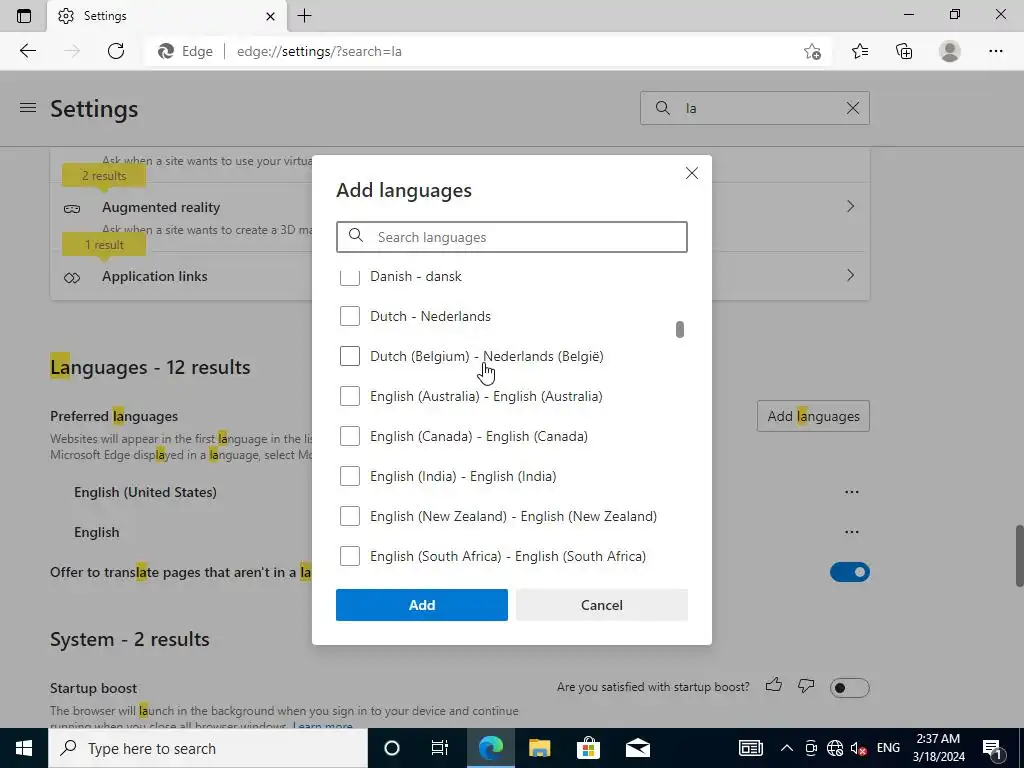
Task: Click the network globe tray icon
Action: (x=835, y=748)
